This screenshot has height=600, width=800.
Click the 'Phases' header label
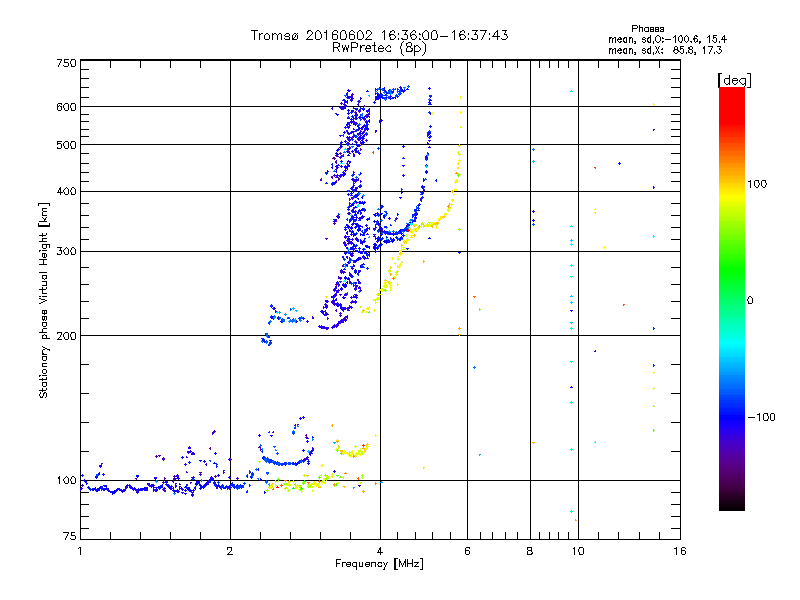click(647, 29)
